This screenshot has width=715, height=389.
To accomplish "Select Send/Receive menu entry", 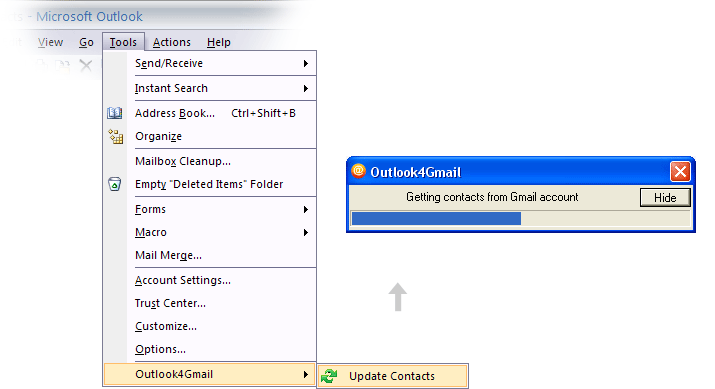I will [x=210, y=63].
